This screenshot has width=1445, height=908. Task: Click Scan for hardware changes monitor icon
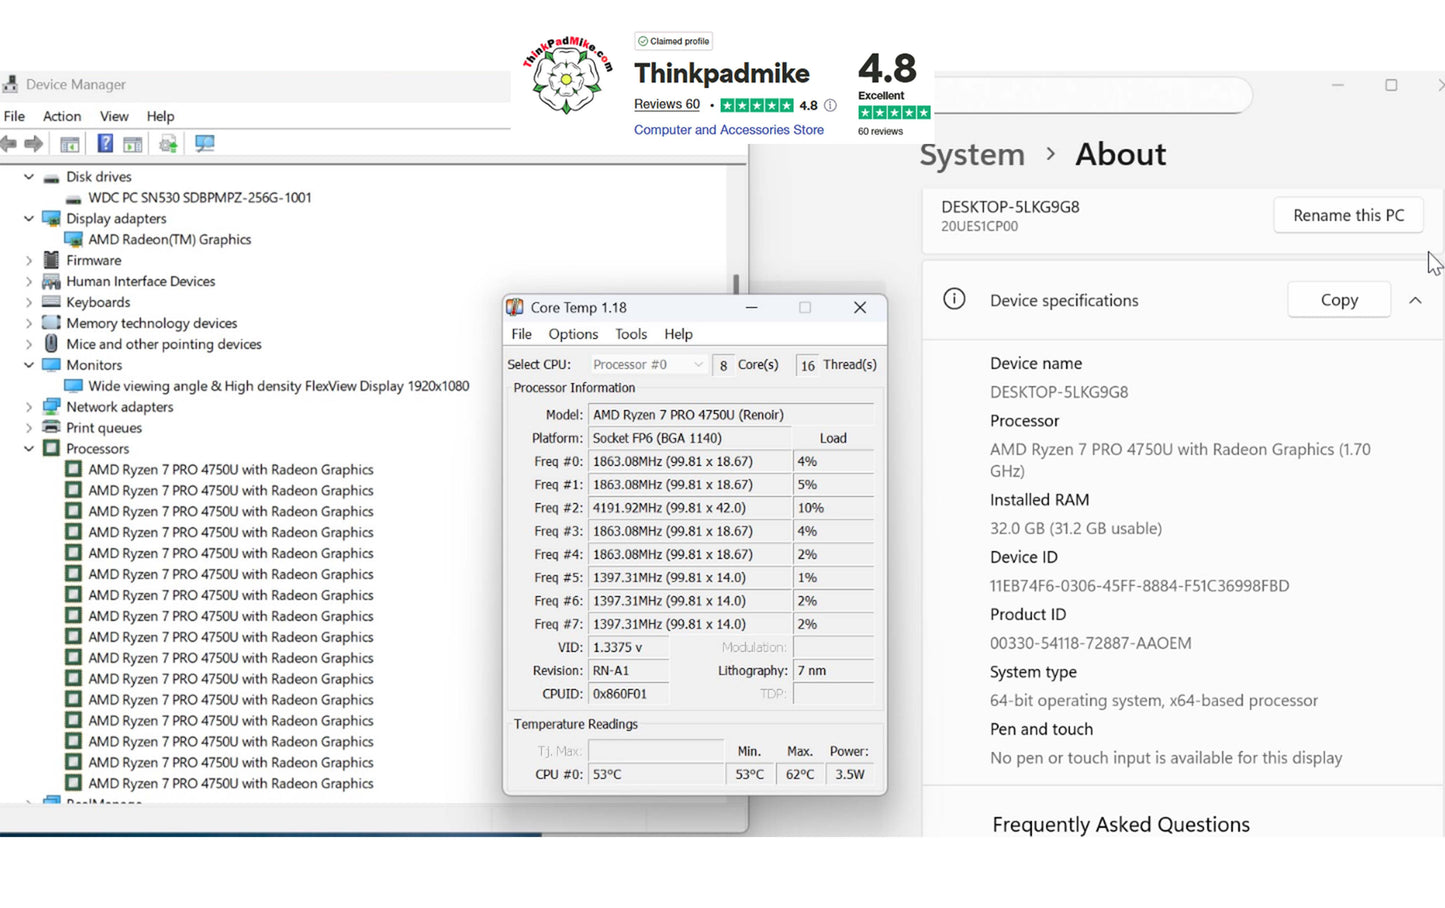(x=205, y=144)
